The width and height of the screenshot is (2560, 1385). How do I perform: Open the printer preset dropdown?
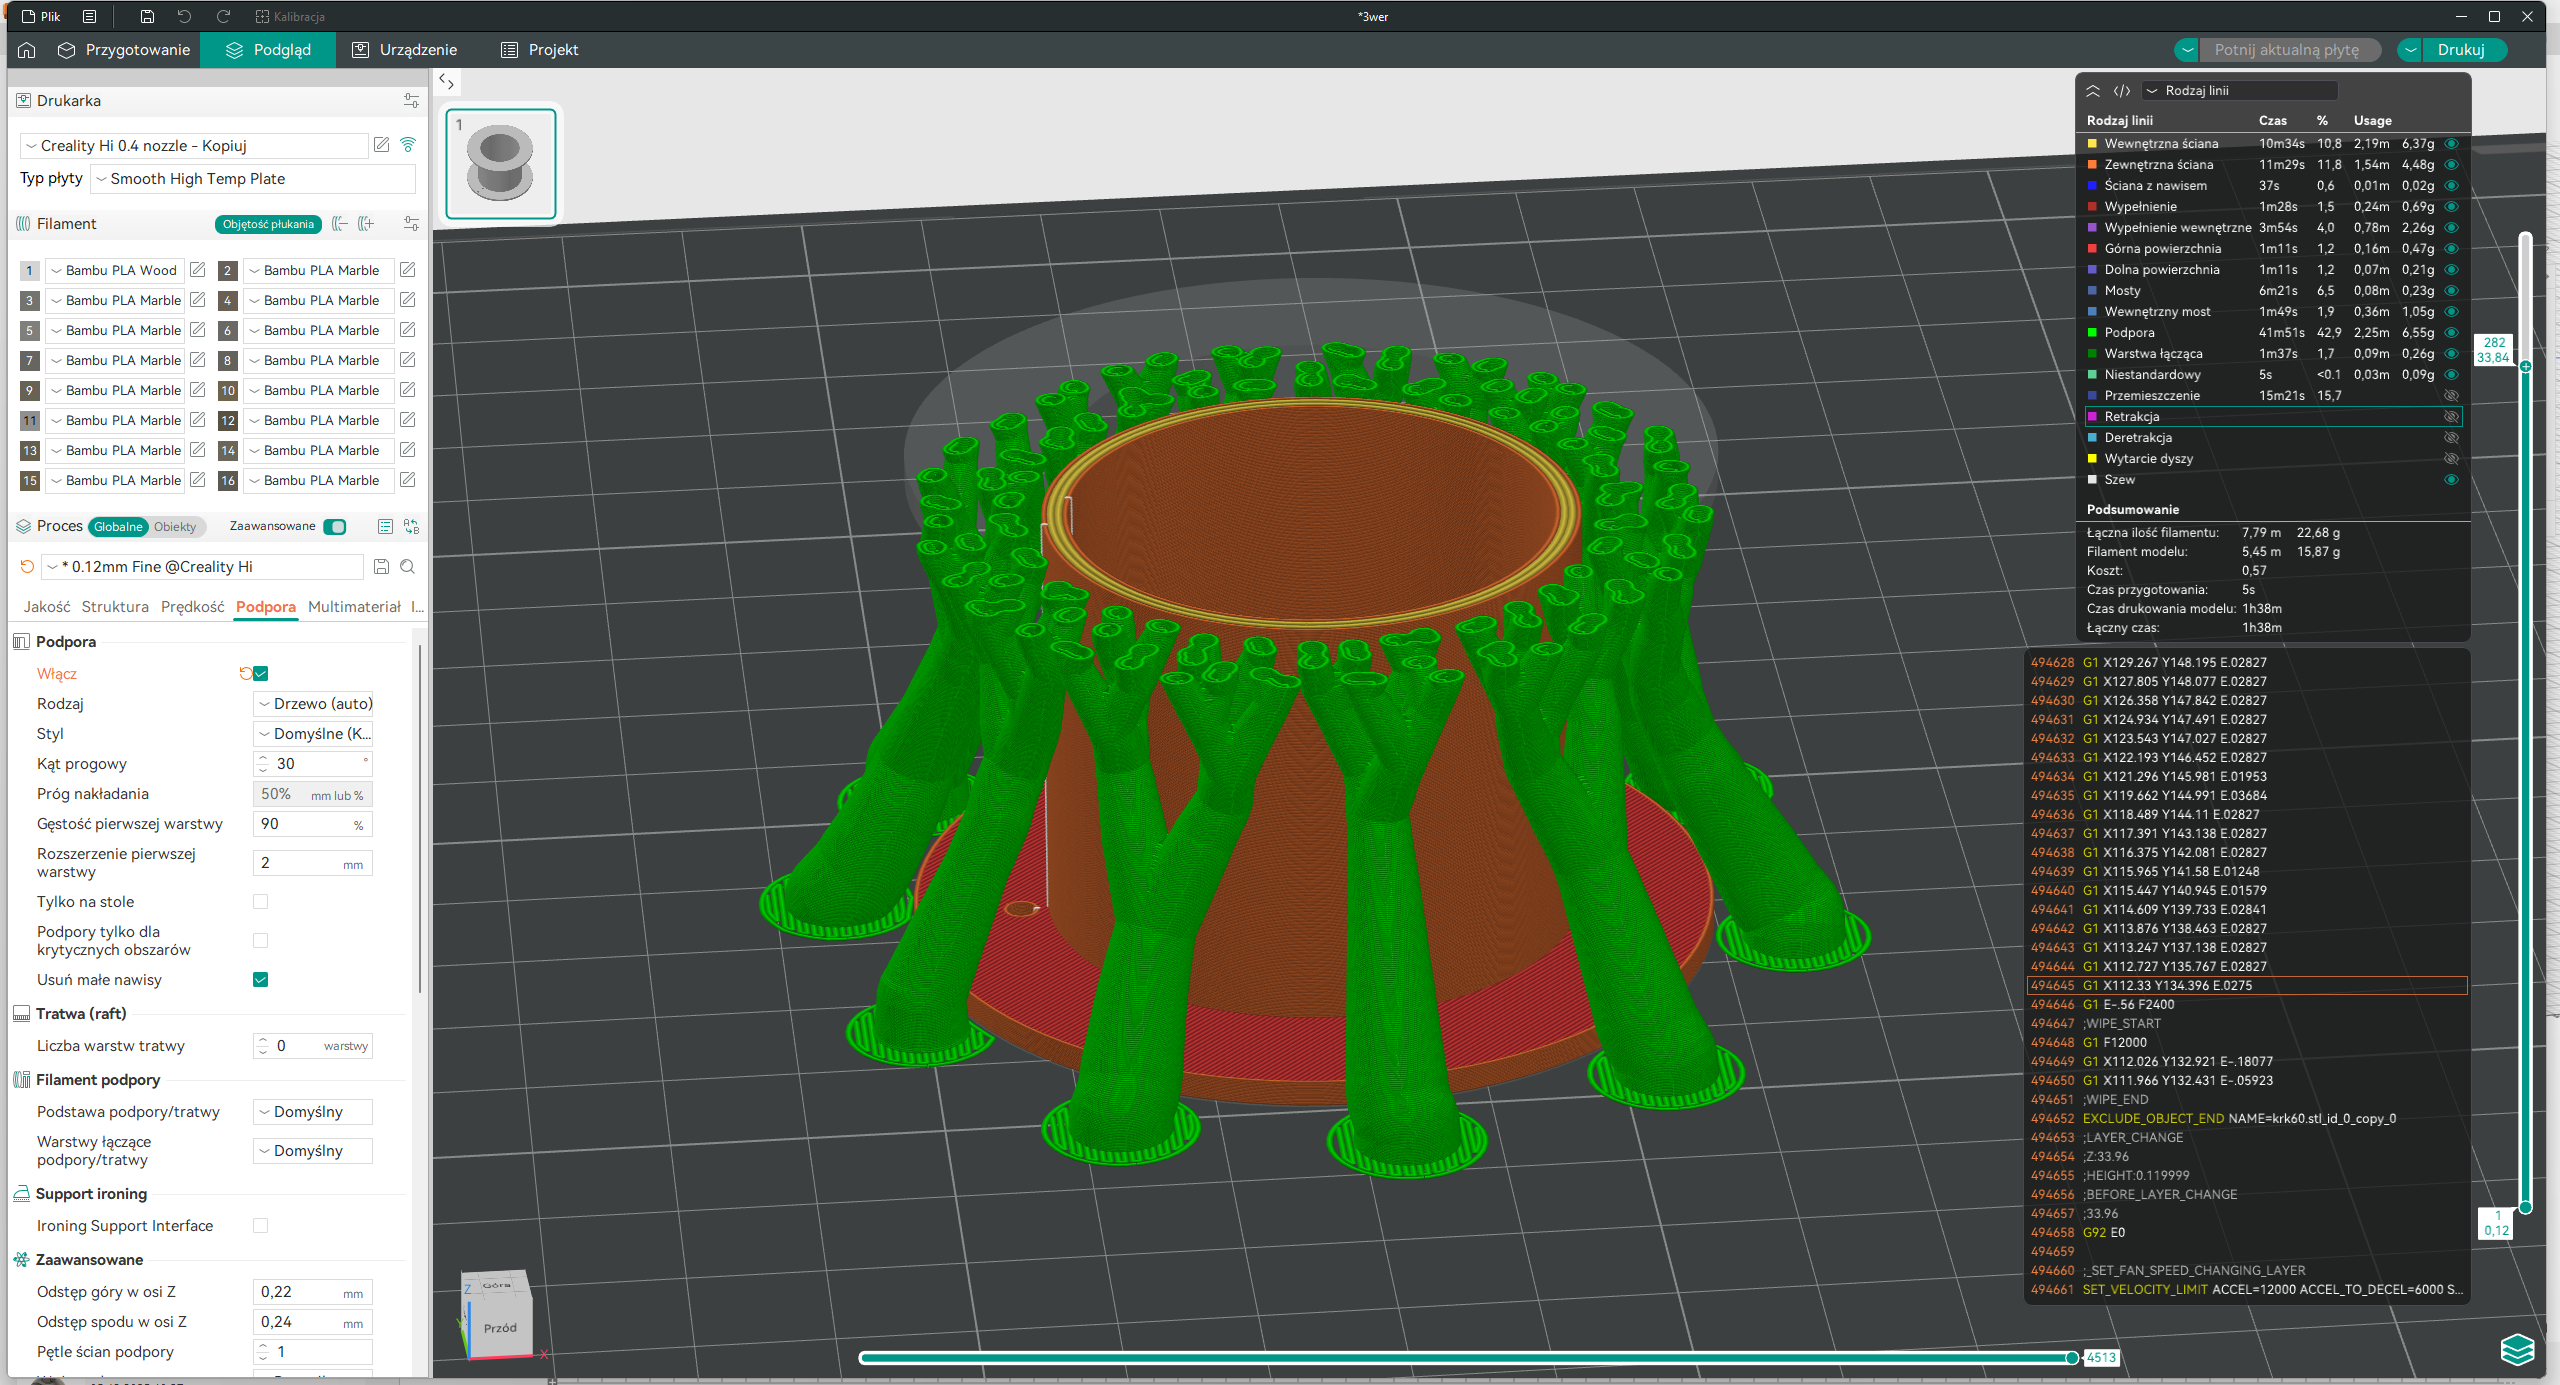click(x=194, y=146)
